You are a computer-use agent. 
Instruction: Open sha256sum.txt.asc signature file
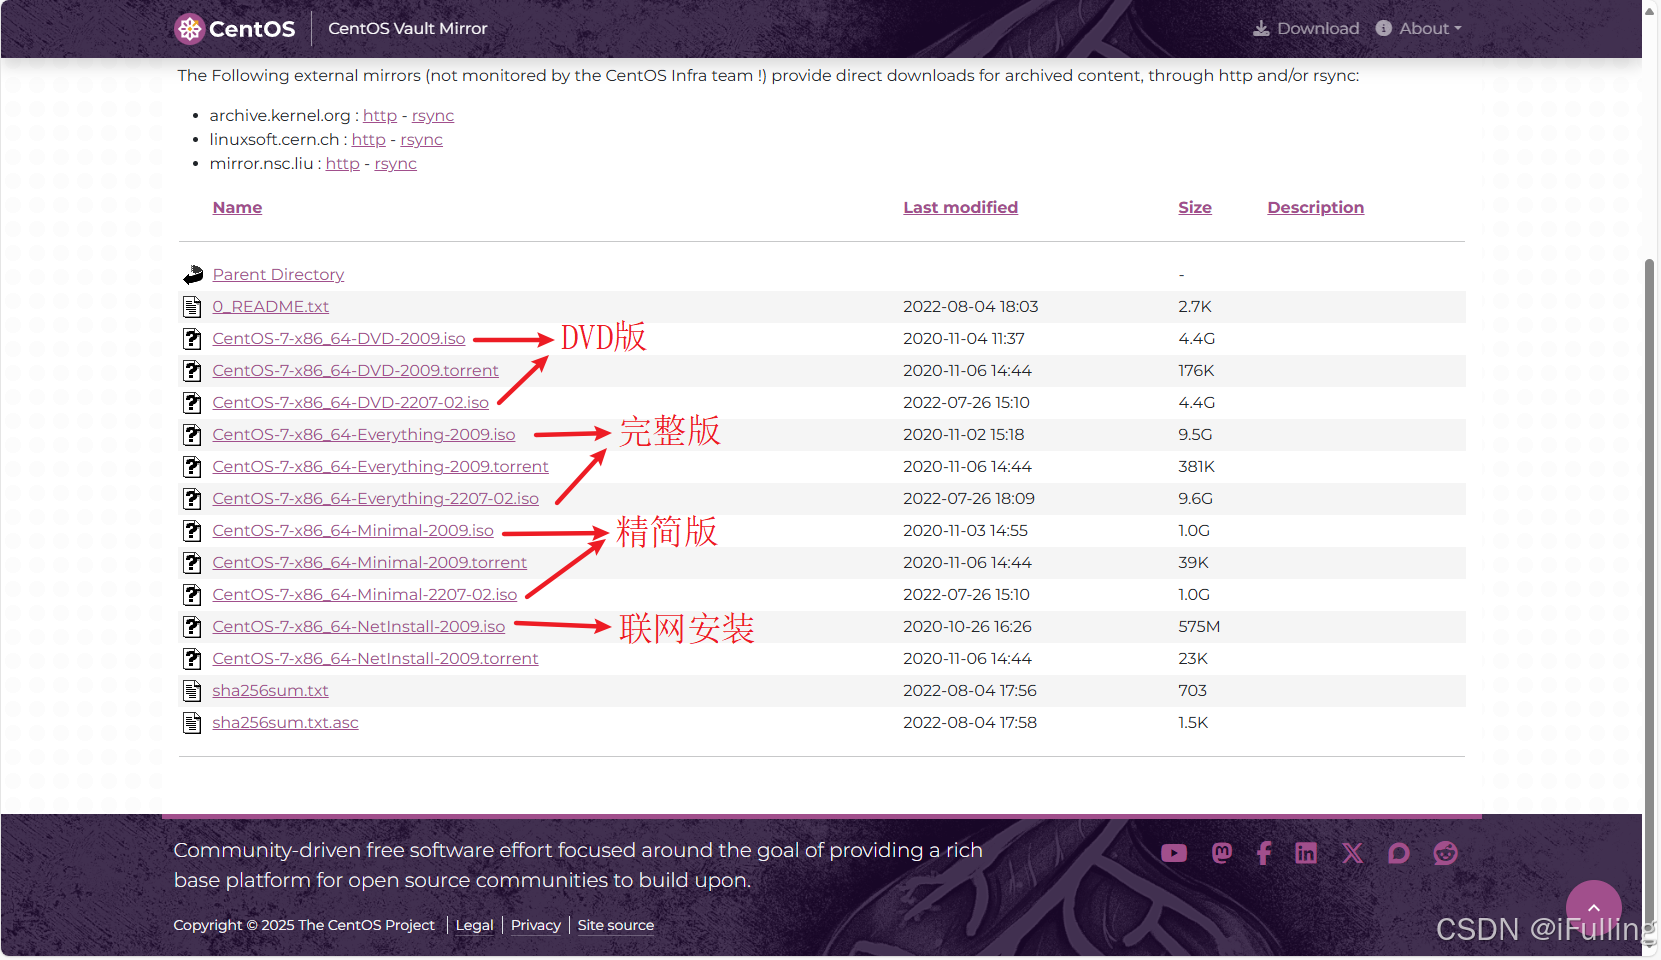pyautogui.click(x=285, y=723)
